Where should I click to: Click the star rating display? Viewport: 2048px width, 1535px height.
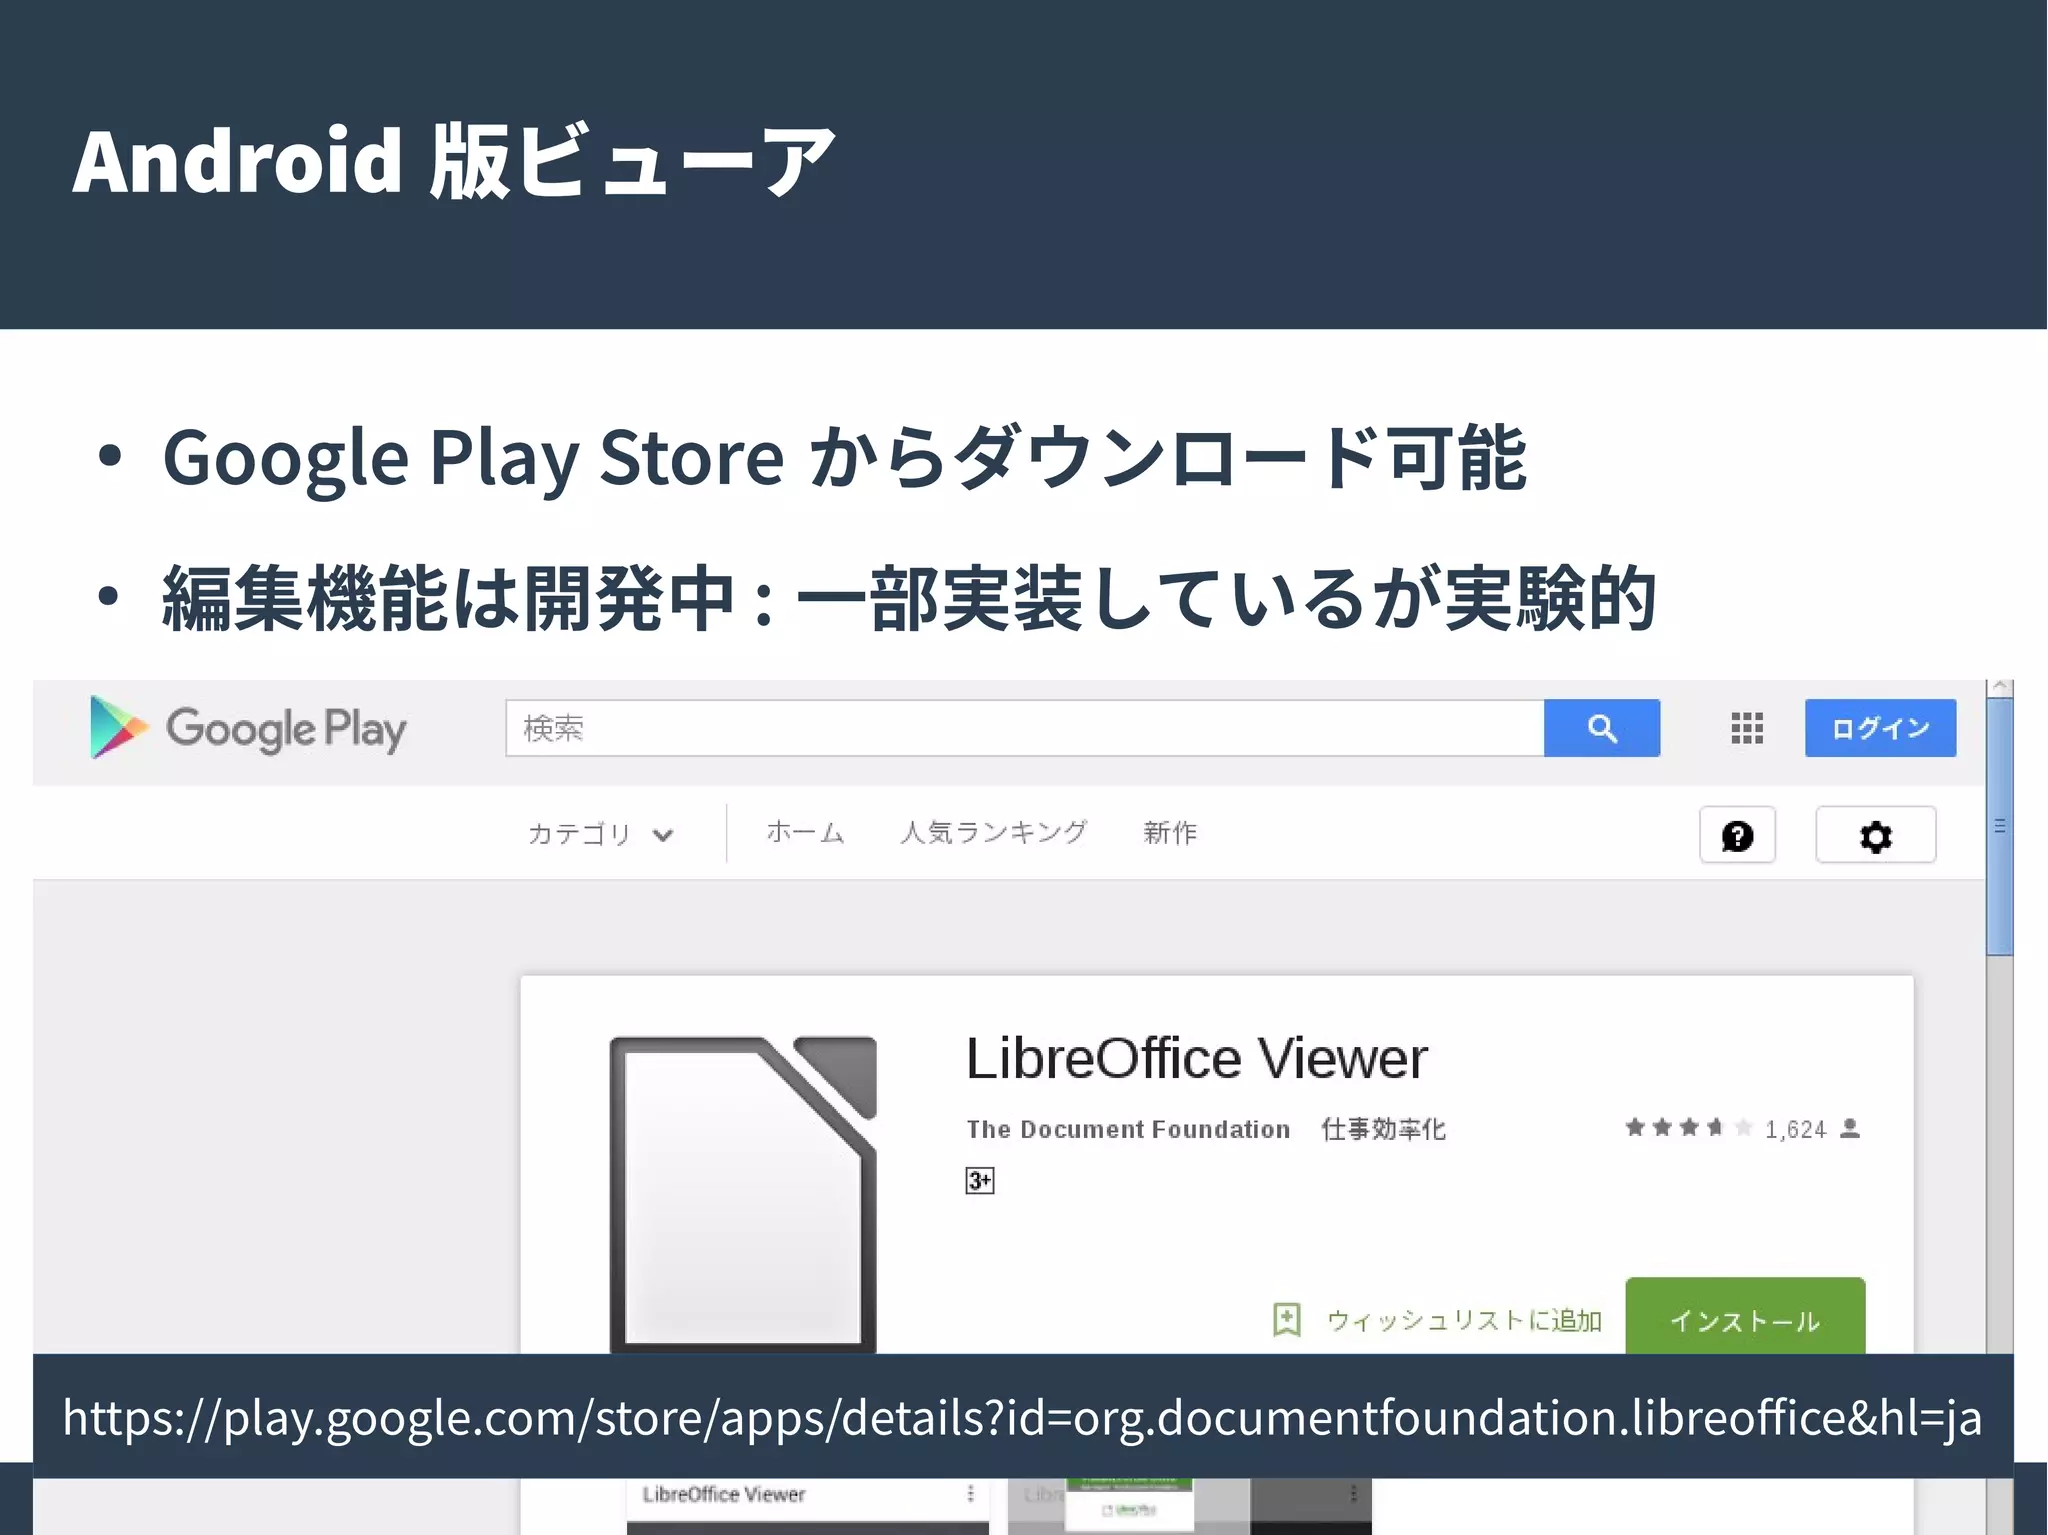[1689, 1128]
